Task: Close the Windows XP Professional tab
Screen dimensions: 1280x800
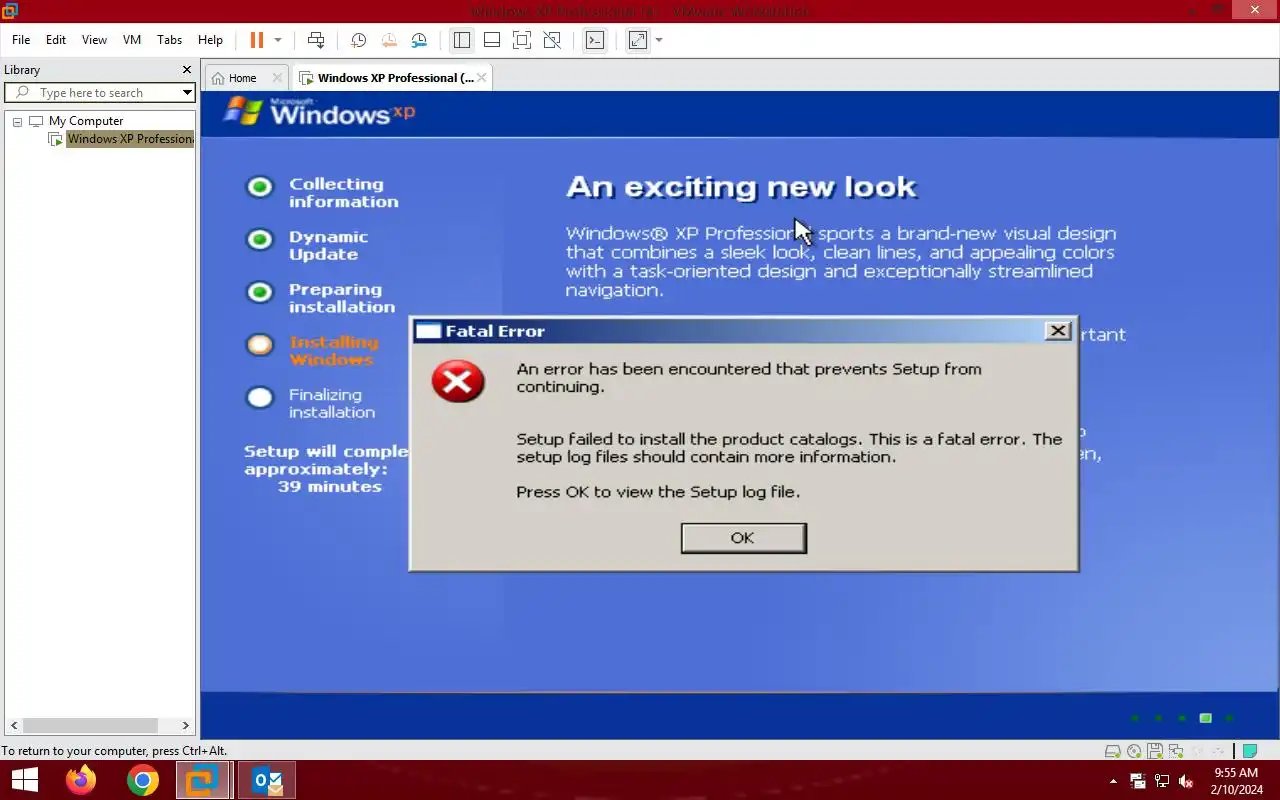Action: pos(481,78)
